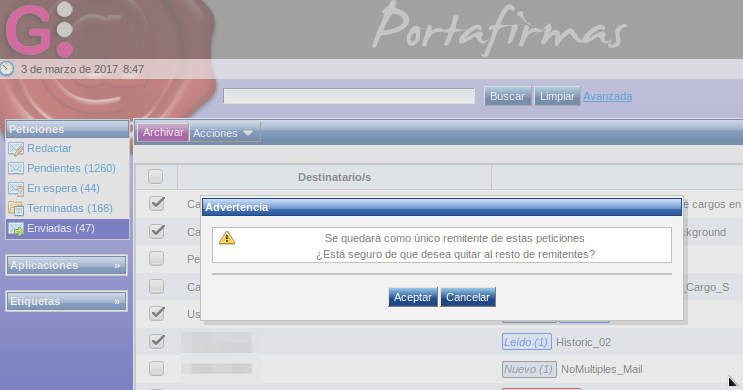Open the Acciones dropdown menu

click(x=225, y=133)
